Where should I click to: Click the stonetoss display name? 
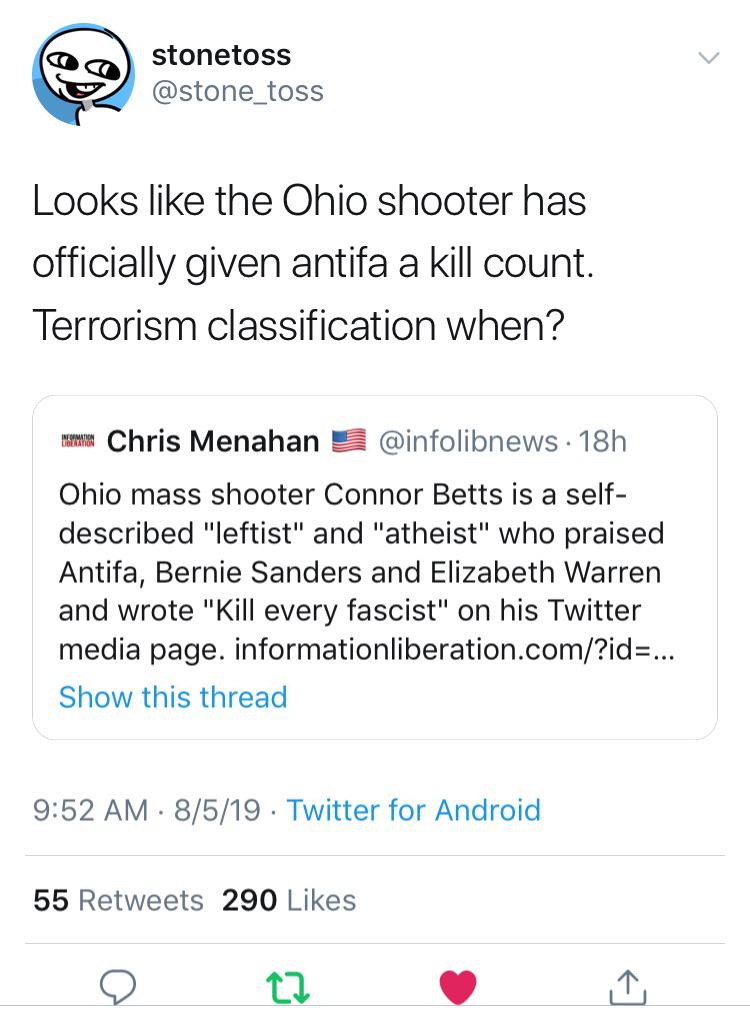(x=221, y=55)
